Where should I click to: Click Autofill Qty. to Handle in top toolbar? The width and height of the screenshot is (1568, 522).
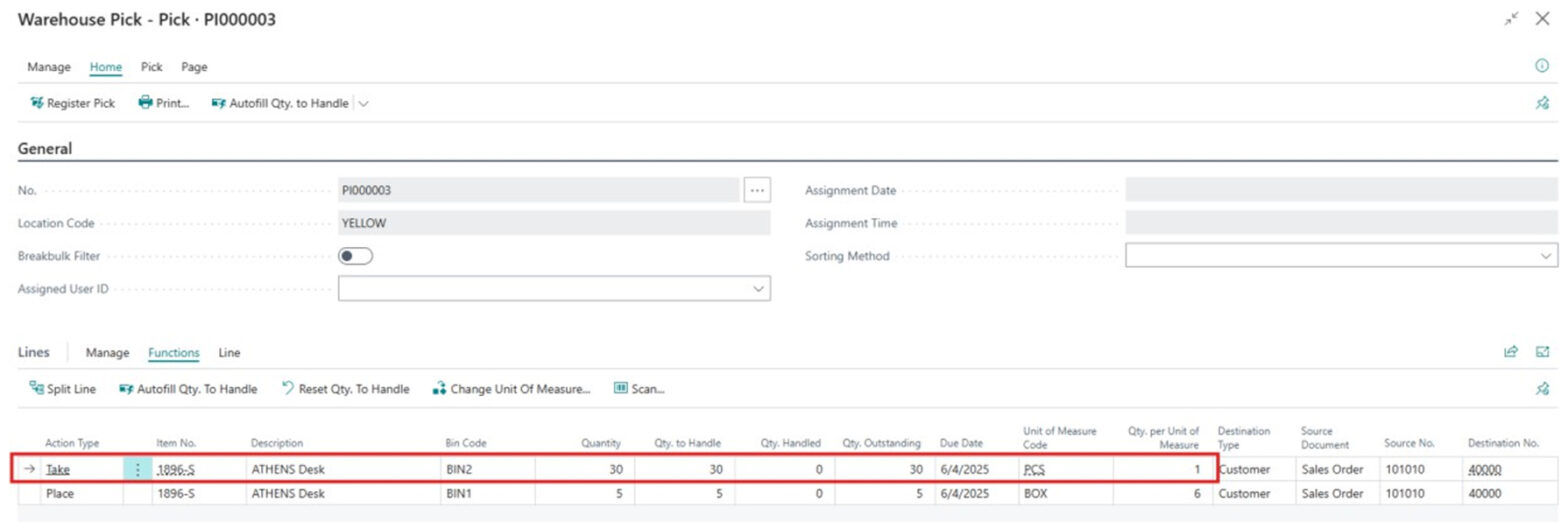pyautogui.click(x=280, y=103)
